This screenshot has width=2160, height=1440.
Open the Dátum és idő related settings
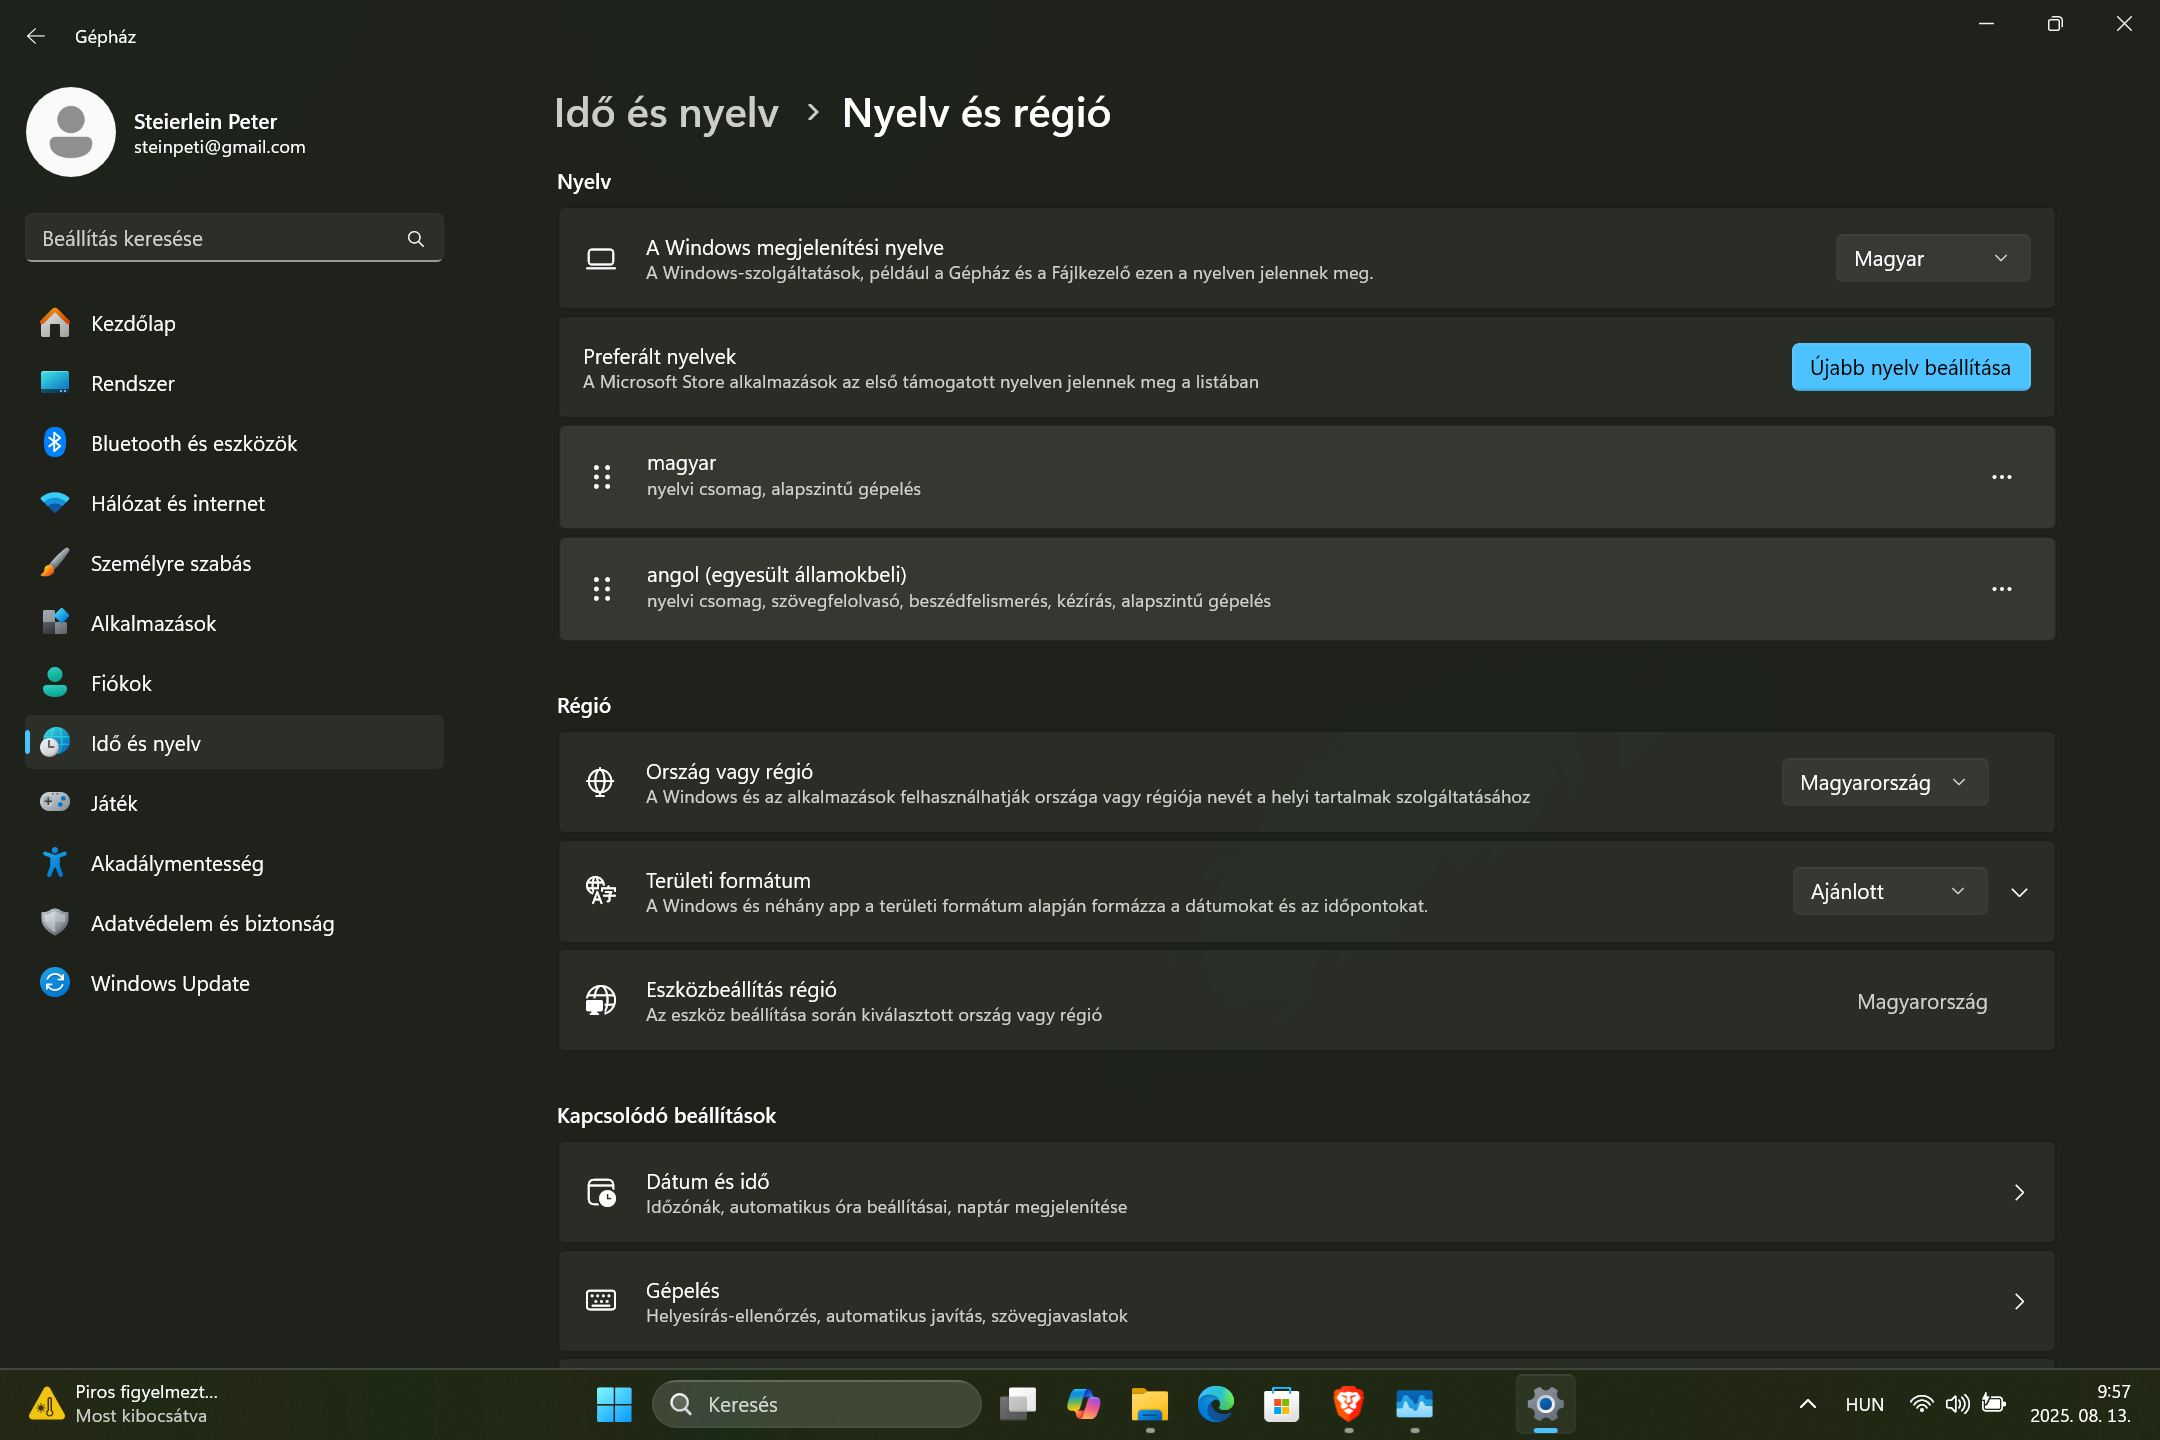tap(1306, 1193)
